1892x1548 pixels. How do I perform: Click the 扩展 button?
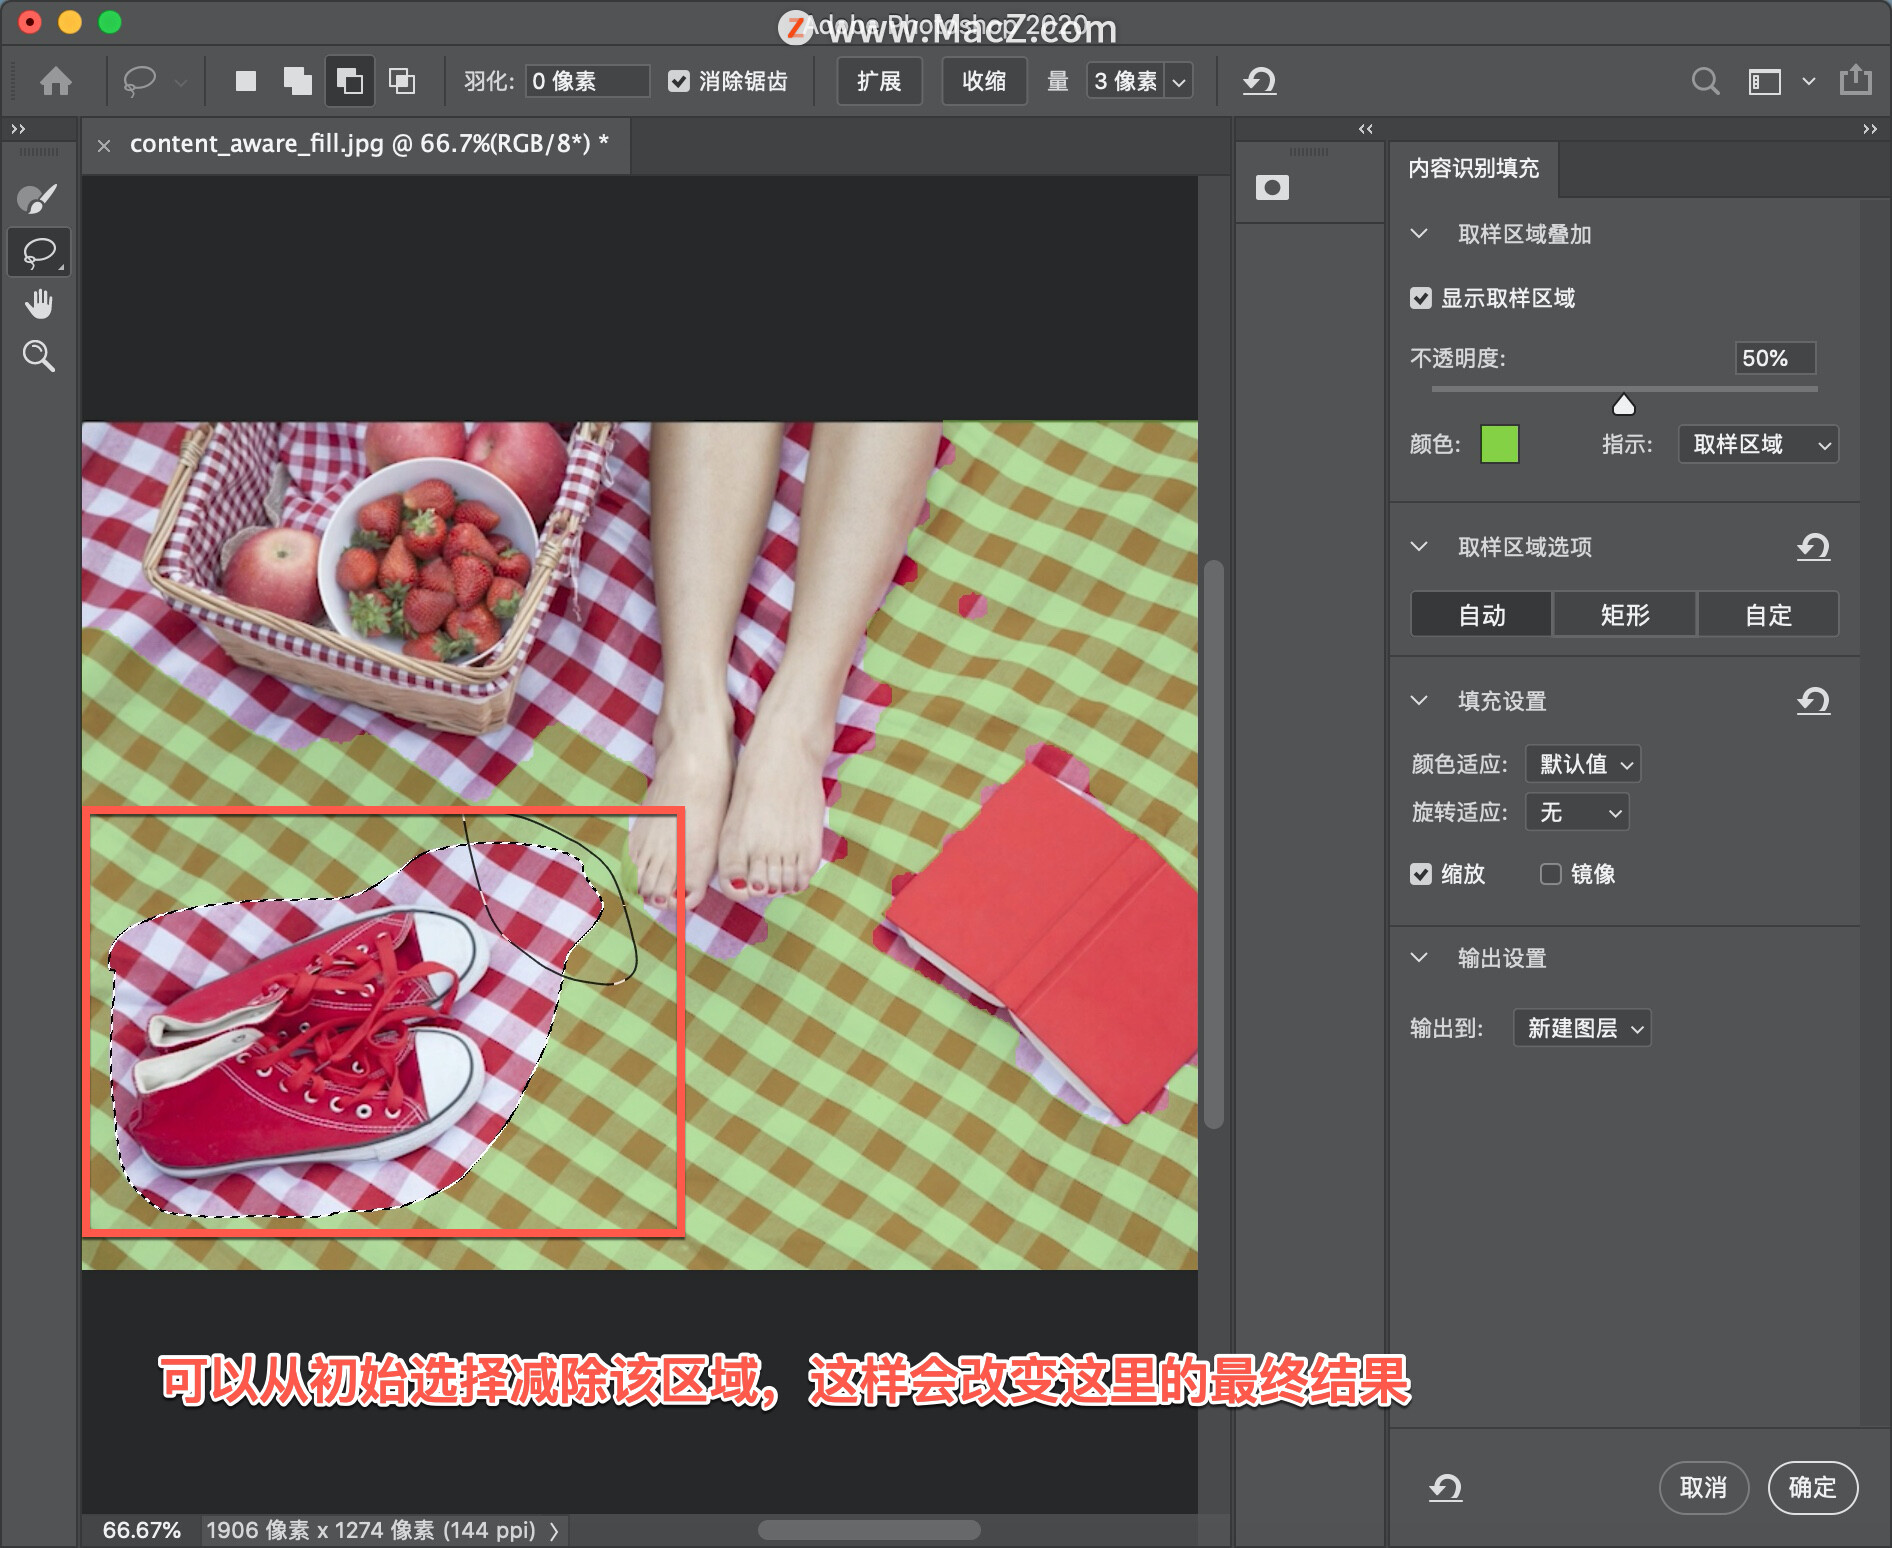[879, 81]
